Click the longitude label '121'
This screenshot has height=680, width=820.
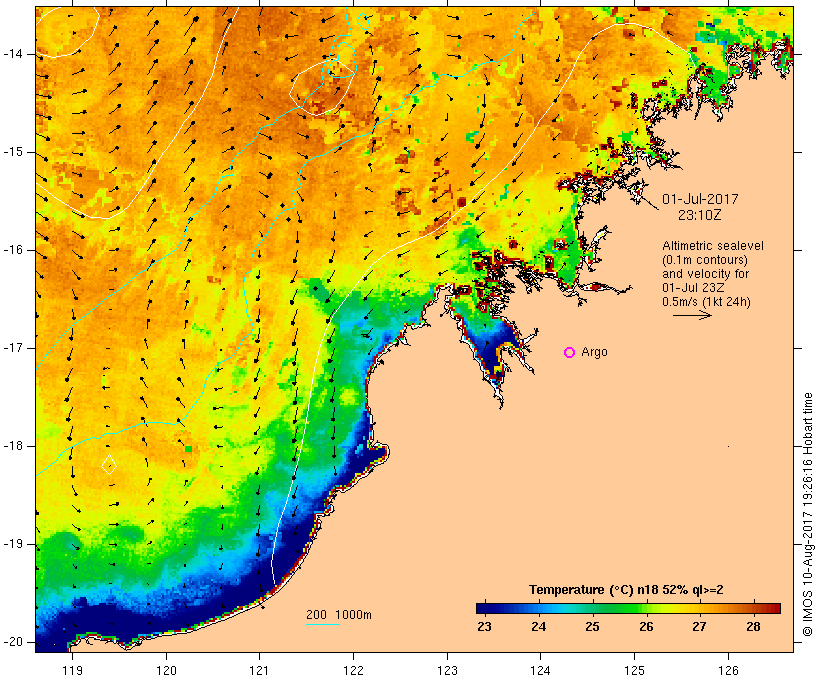259,671
